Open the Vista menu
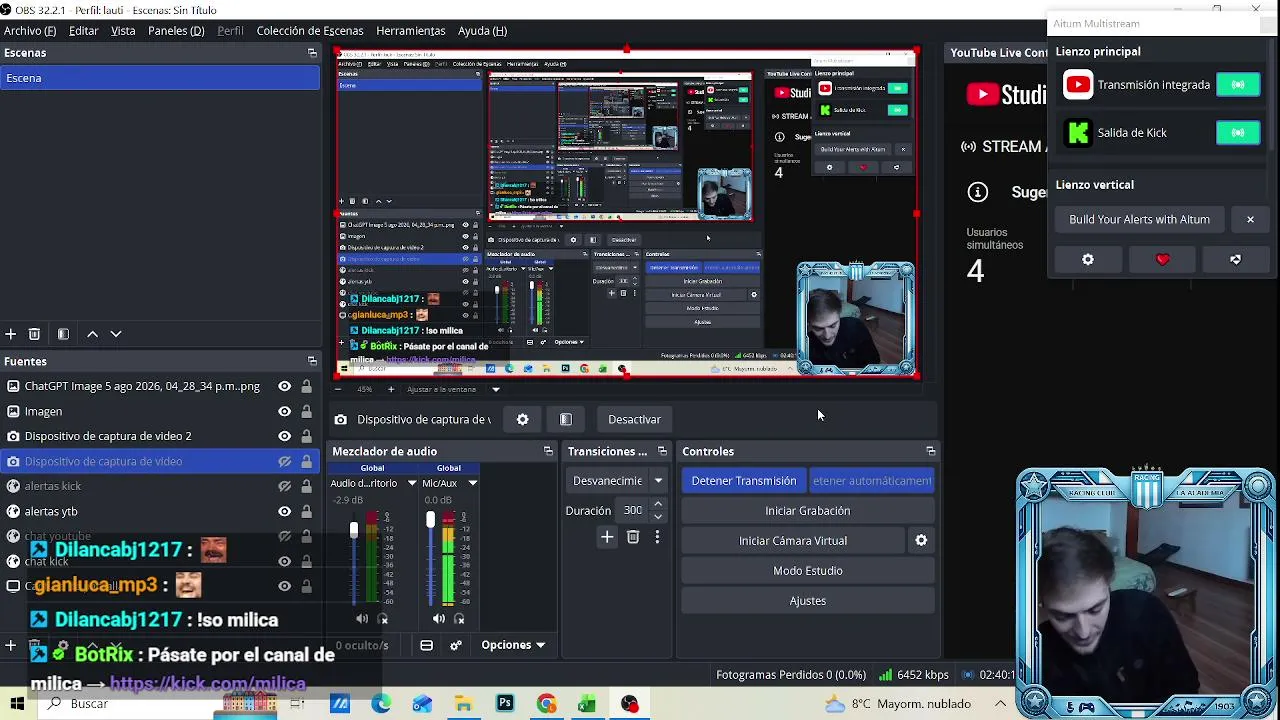The width and height of the screenshot is (1280, 720). [123, 31]
